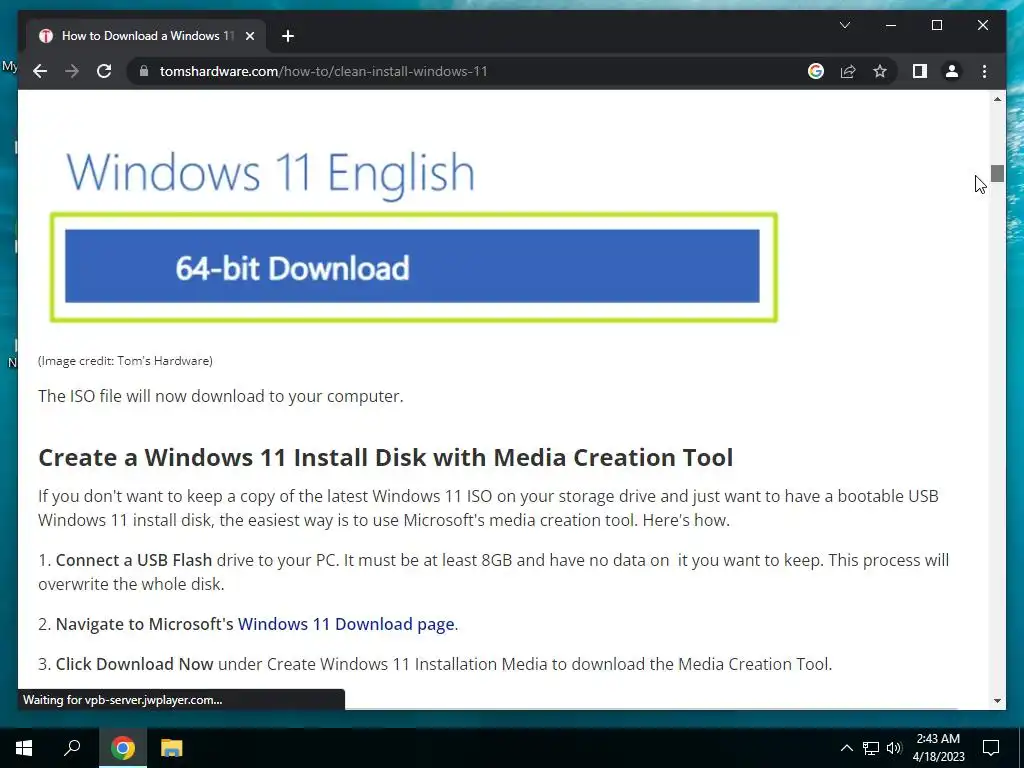The image size is (1024, 768).
Task: Click the scrollbar down arrow
Action: (x=997, y=701)
